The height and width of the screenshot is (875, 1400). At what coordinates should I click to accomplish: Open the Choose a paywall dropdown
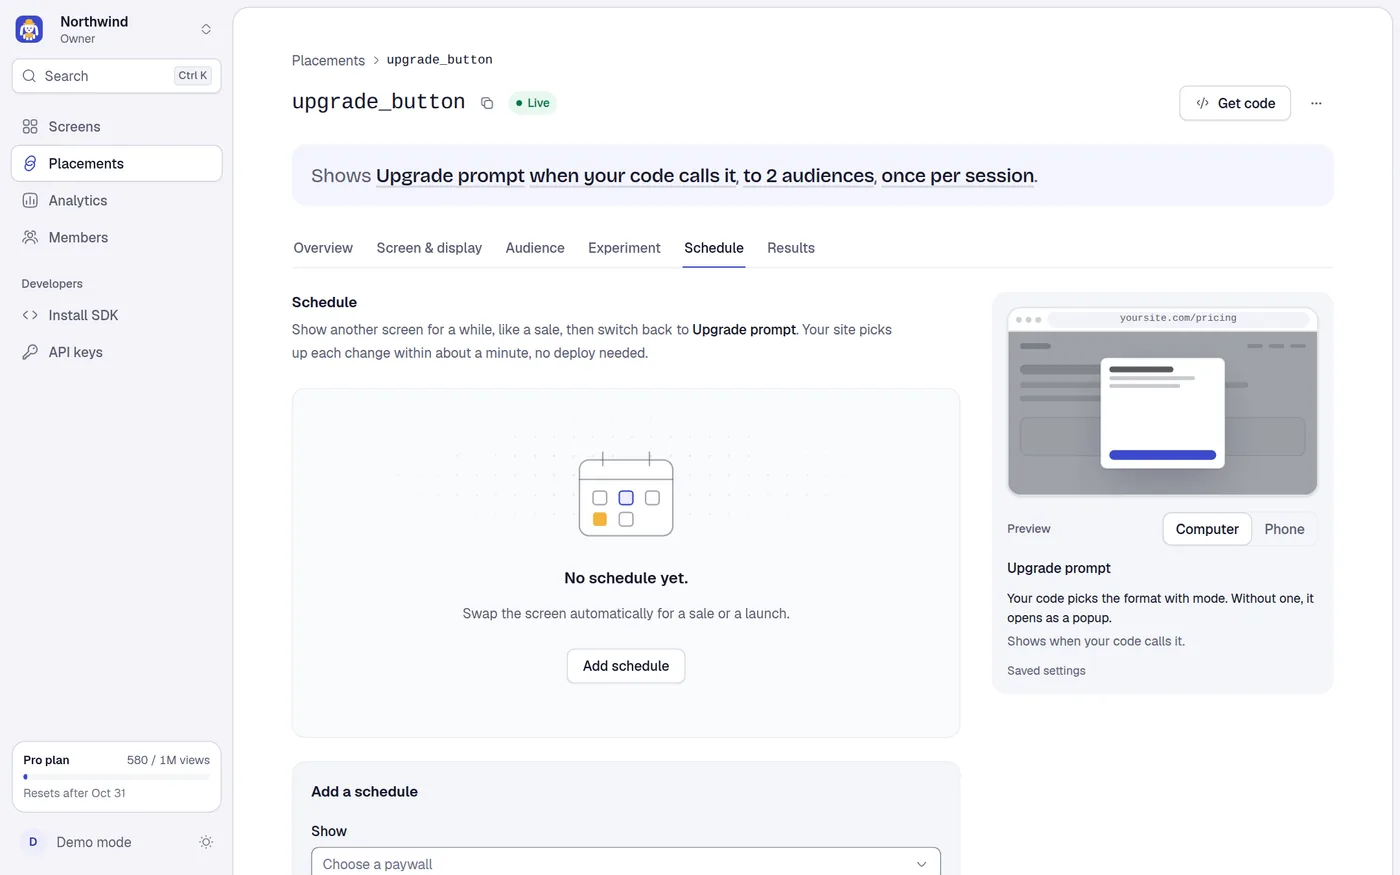tap(626, 862)
